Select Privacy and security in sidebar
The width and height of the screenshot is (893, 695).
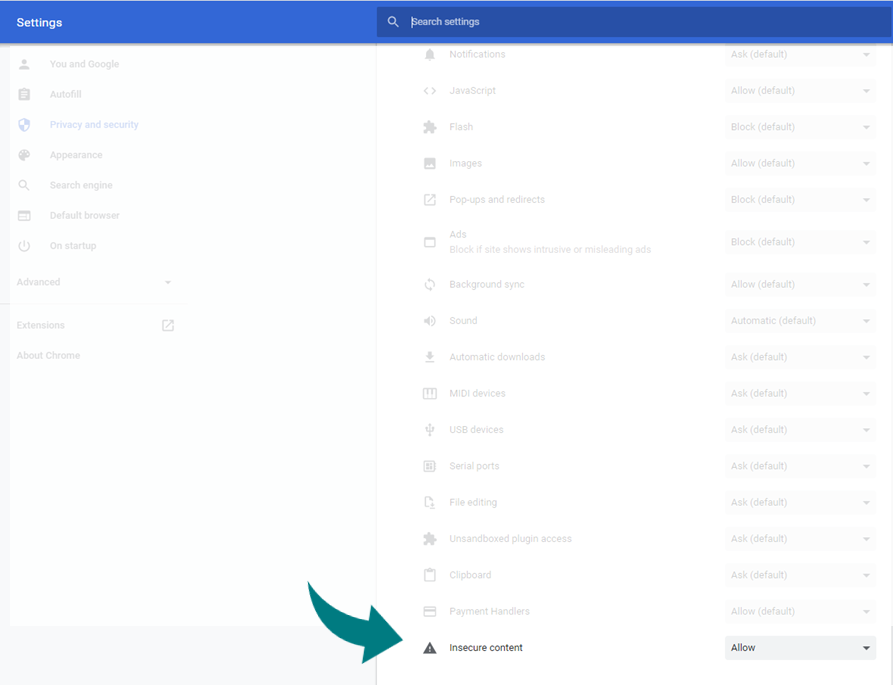pos(94,125)
